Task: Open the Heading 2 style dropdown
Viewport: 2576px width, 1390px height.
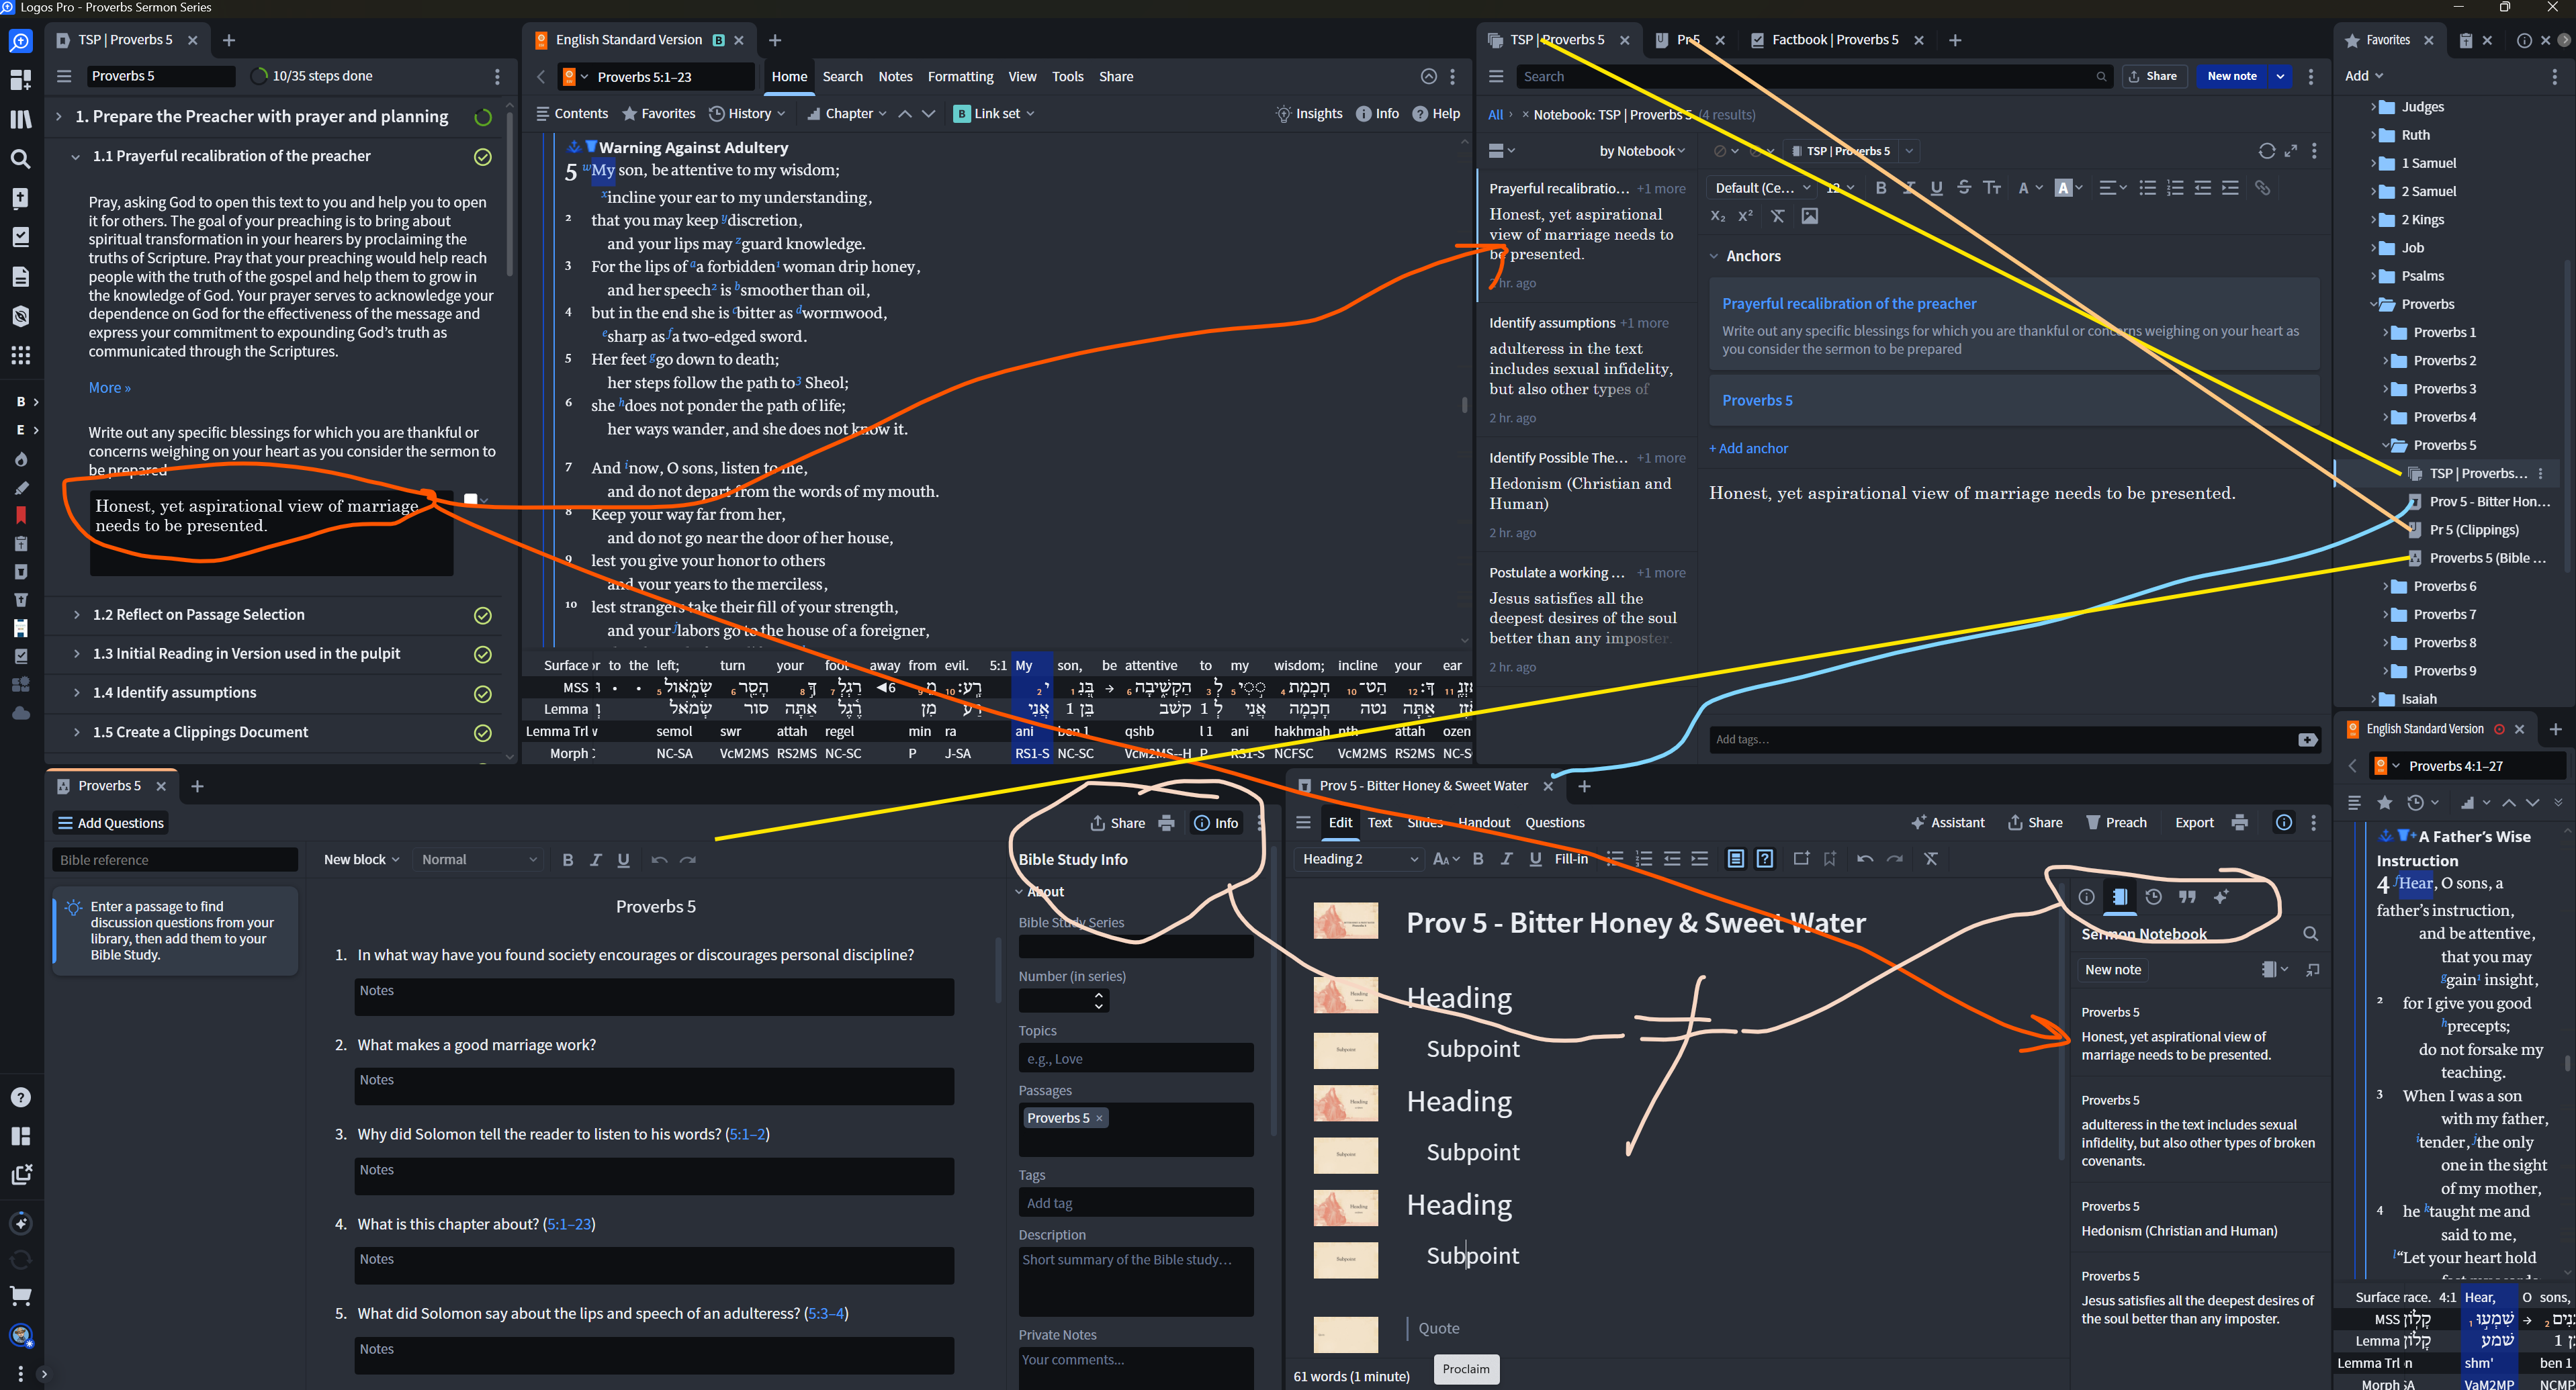Action: 1358,859
